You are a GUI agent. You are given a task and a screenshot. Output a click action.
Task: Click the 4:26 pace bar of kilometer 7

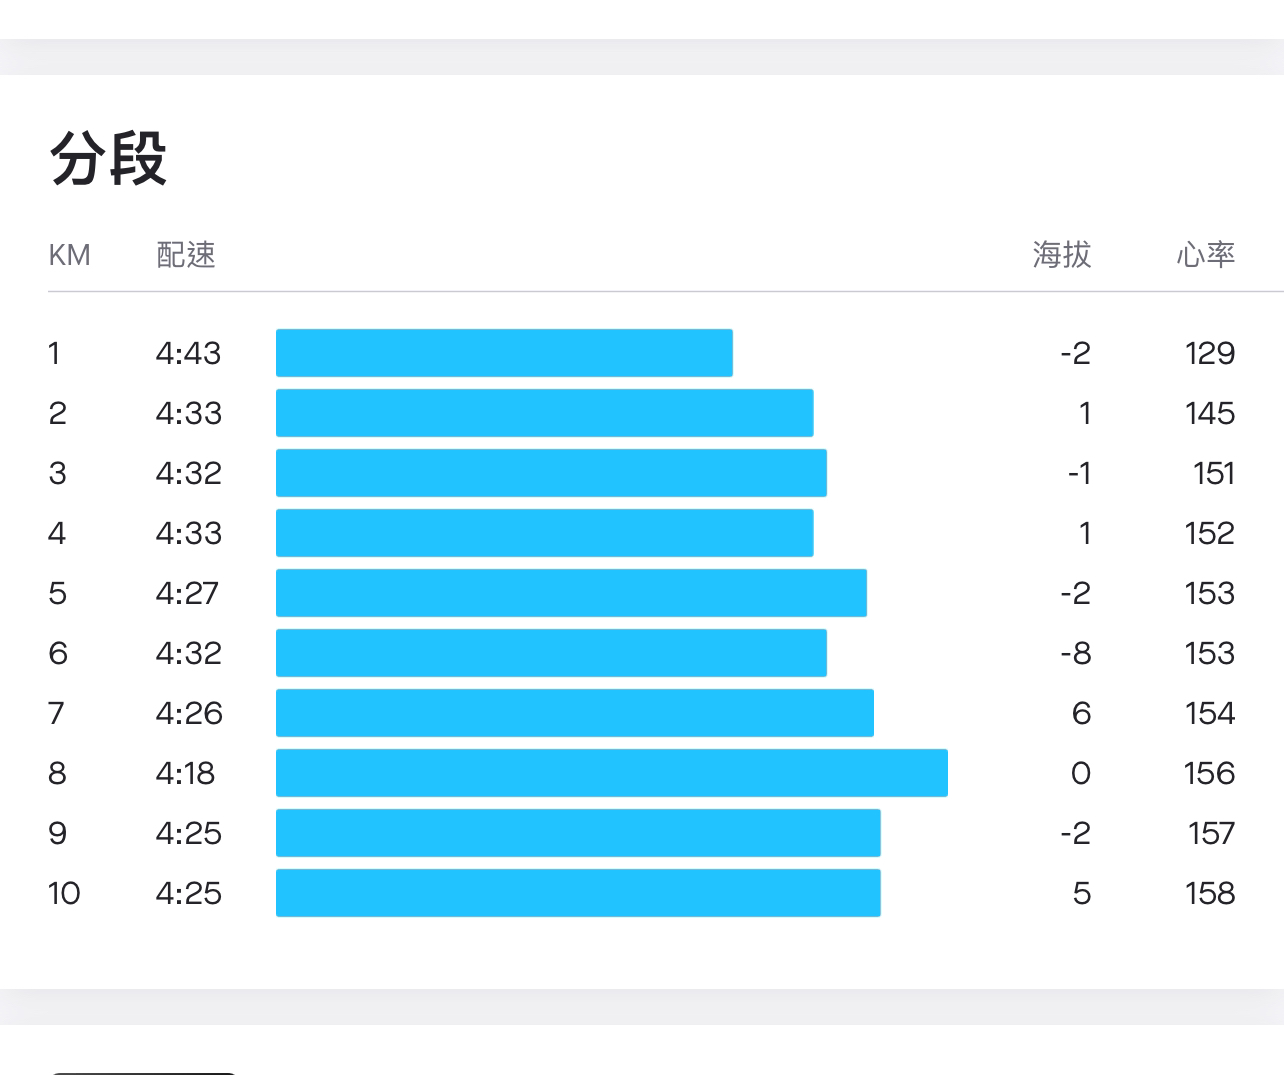point(575,713)
